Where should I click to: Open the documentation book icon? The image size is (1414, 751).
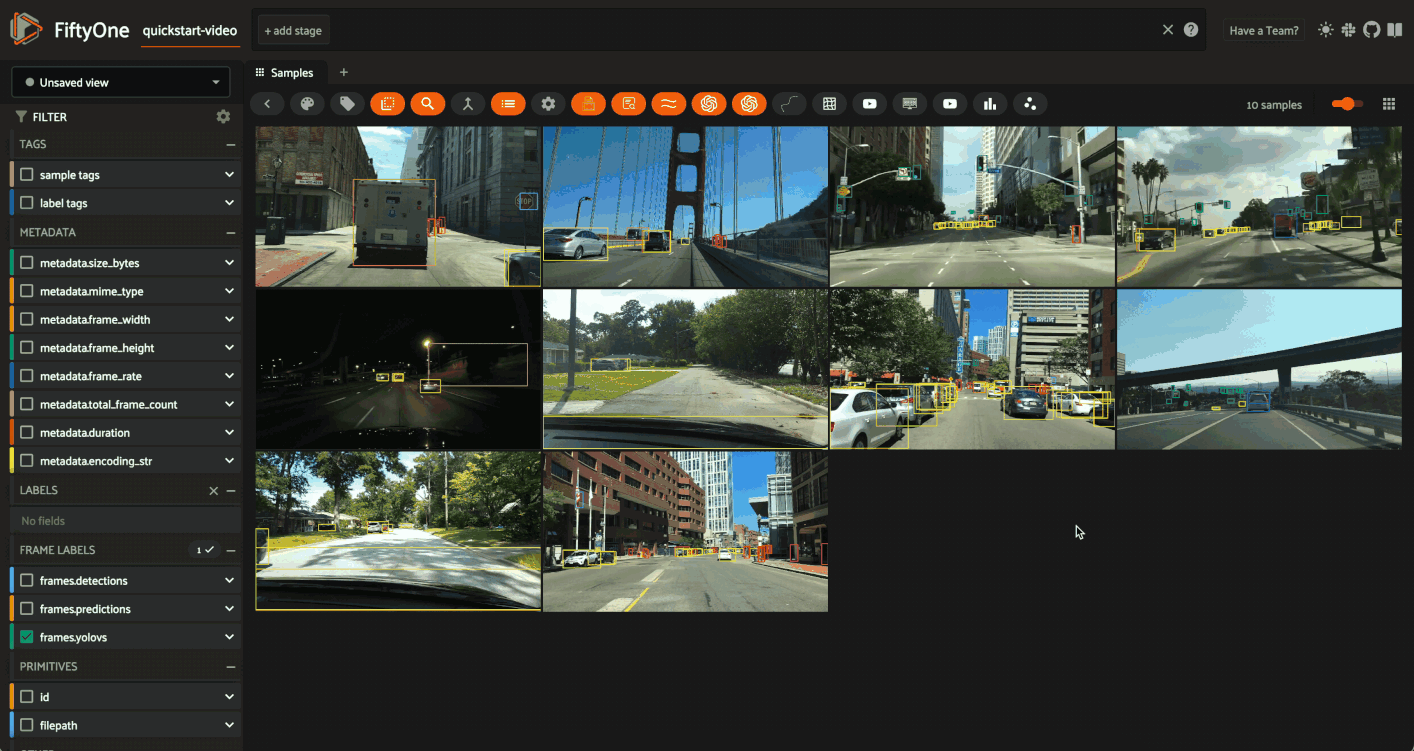point(1394,30)
